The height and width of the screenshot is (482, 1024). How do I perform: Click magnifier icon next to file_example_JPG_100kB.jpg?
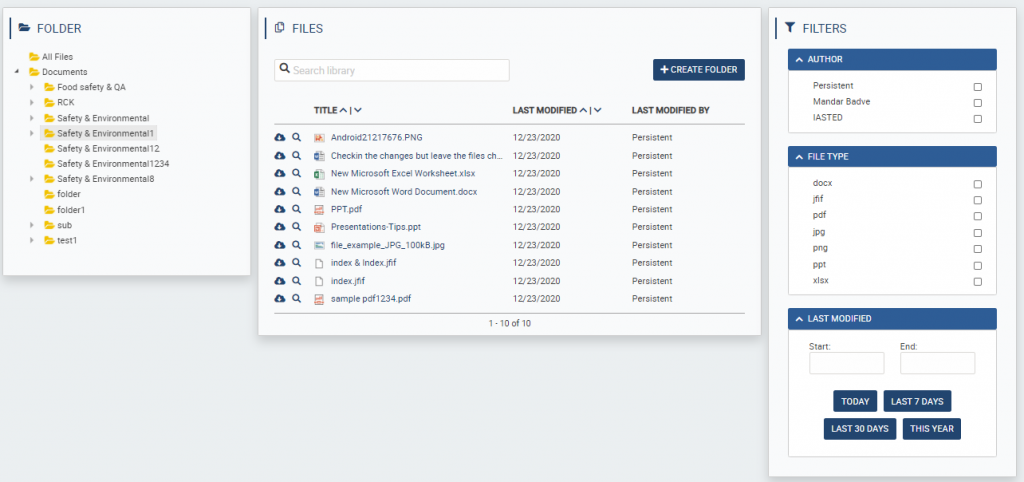297,245
